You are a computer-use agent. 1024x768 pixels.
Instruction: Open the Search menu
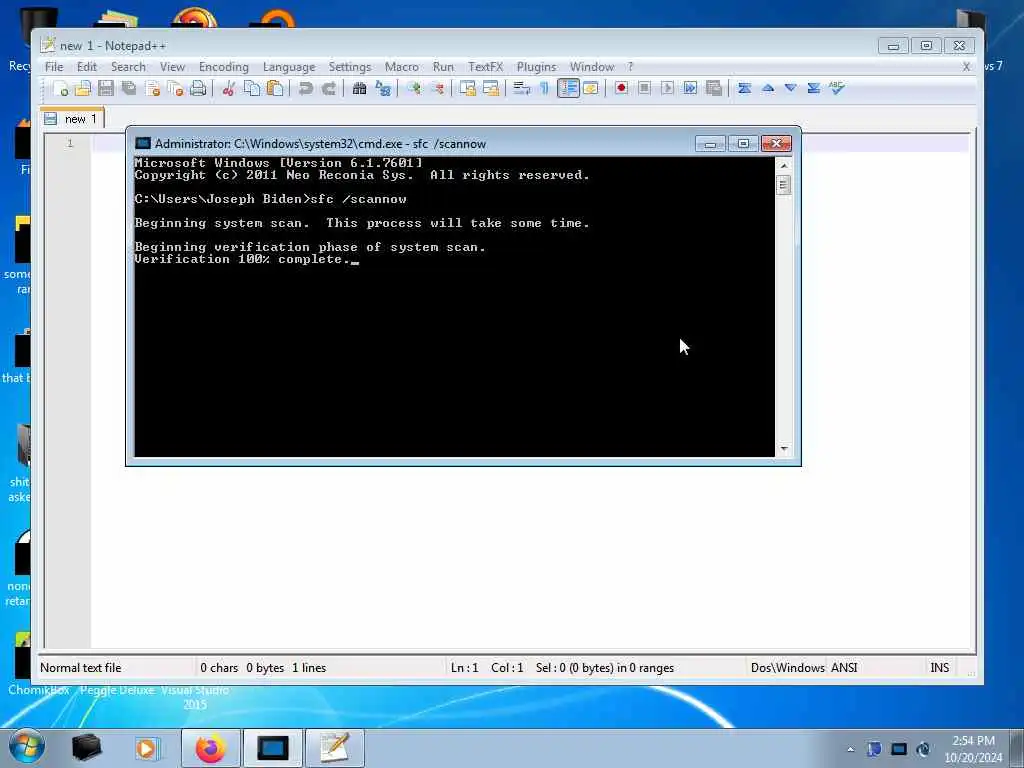click(x=128, y=67)
